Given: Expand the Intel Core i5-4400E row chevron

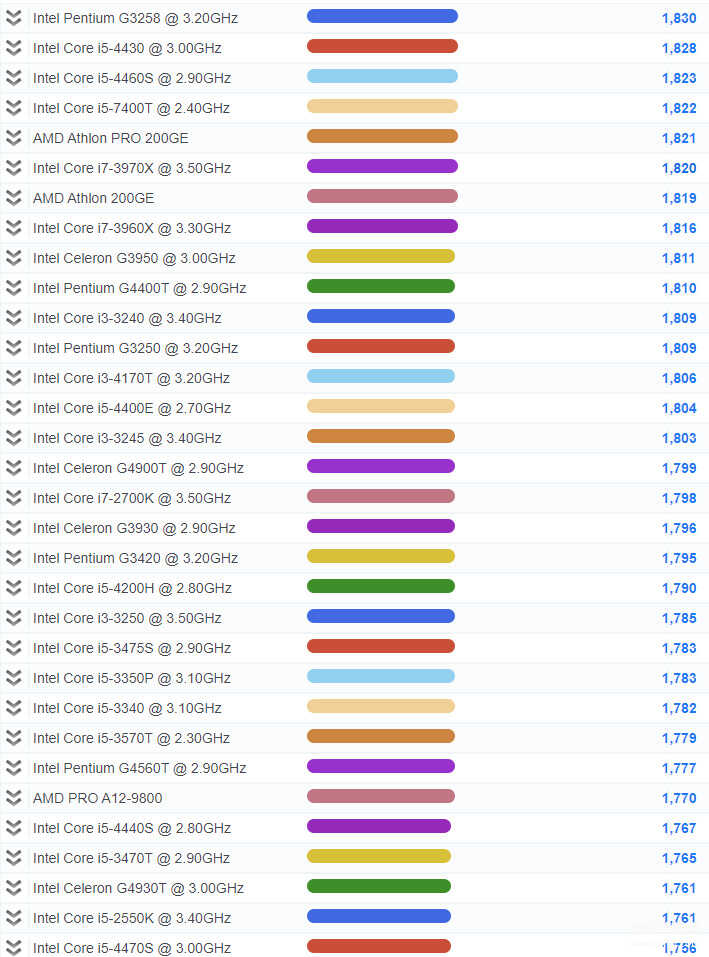Looking at the screenshot, I should click(13, 408).
